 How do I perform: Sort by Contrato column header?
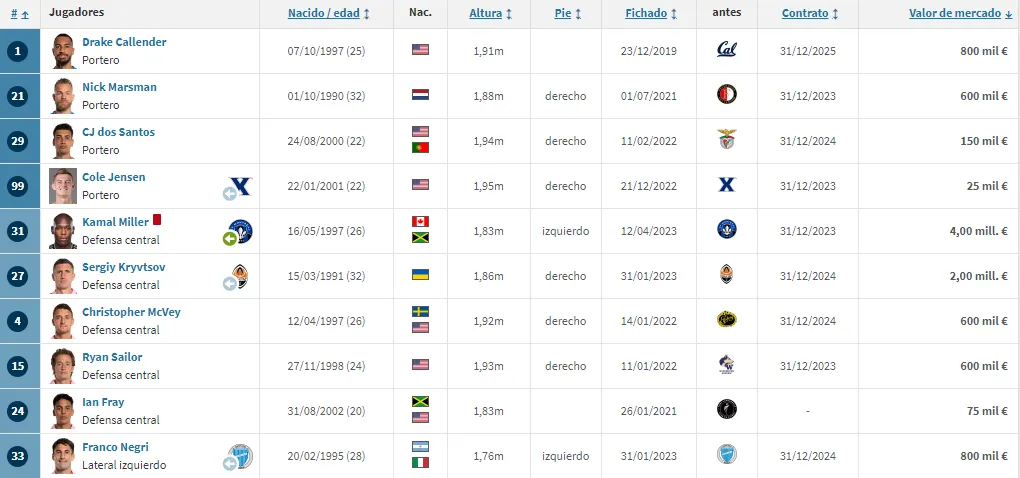pos(810,14)
